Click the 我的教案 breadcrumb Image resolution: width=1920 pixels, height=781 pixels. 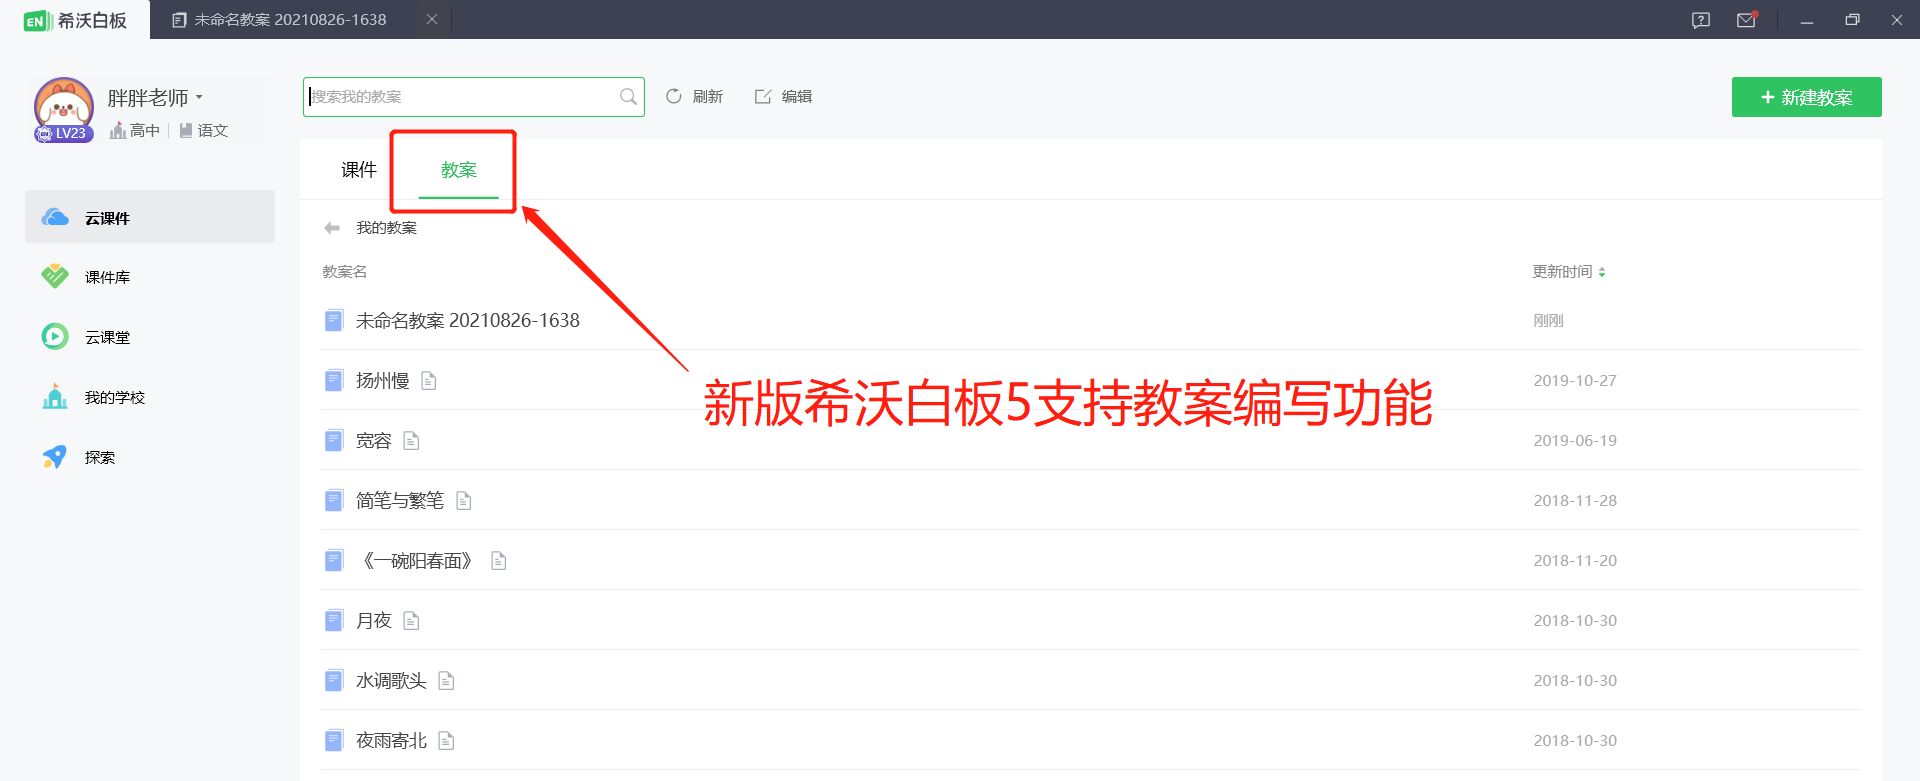point(387,228)
